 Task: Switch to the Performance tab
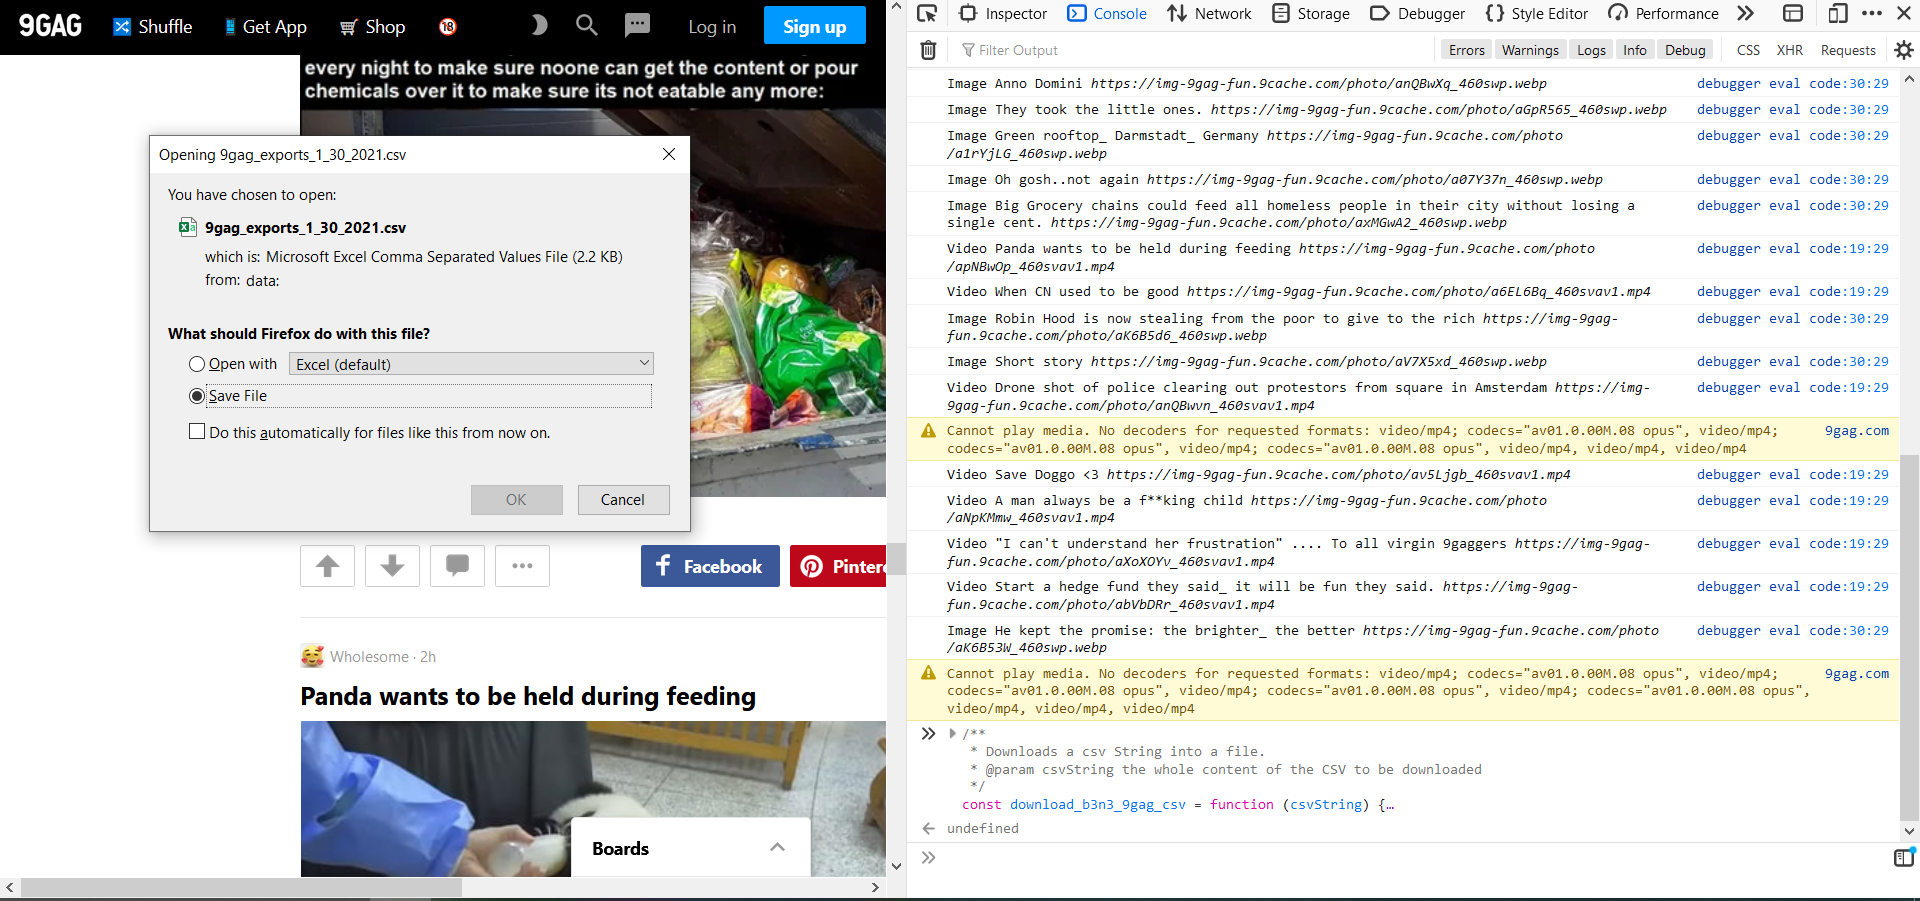[1663, 14]
